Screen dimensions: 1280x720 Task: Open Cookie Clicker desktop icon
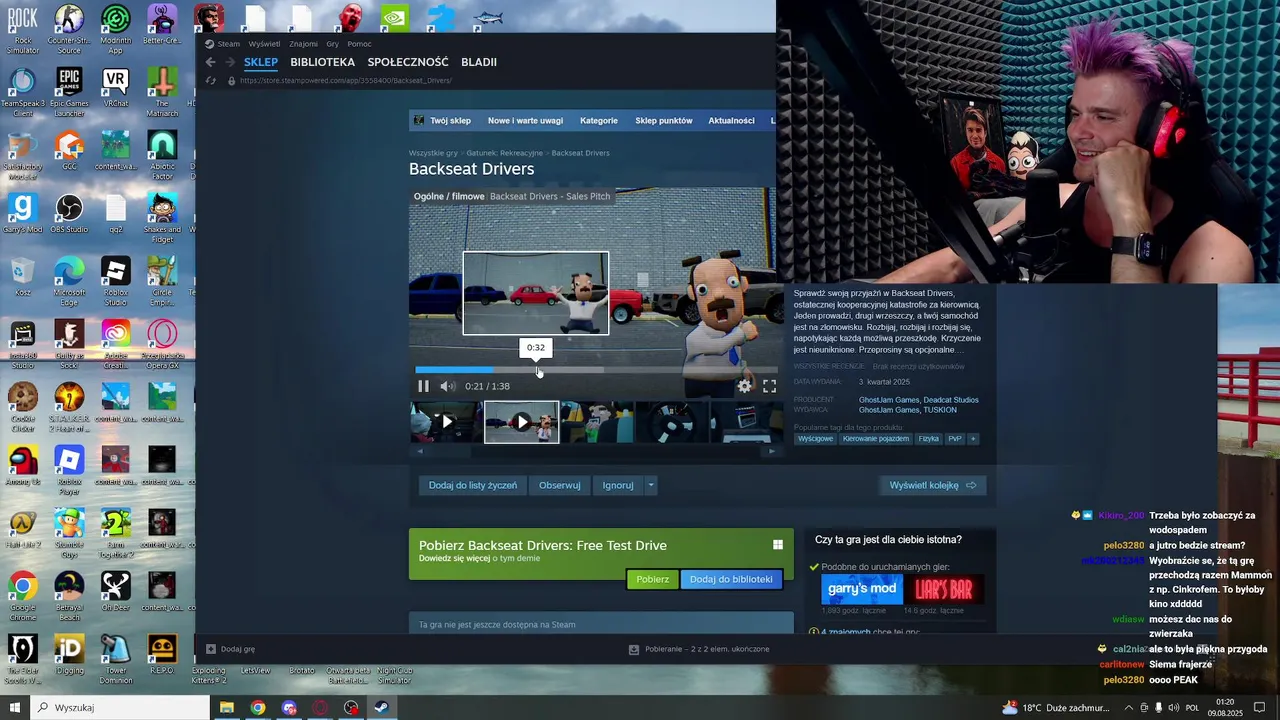point(22,407)
